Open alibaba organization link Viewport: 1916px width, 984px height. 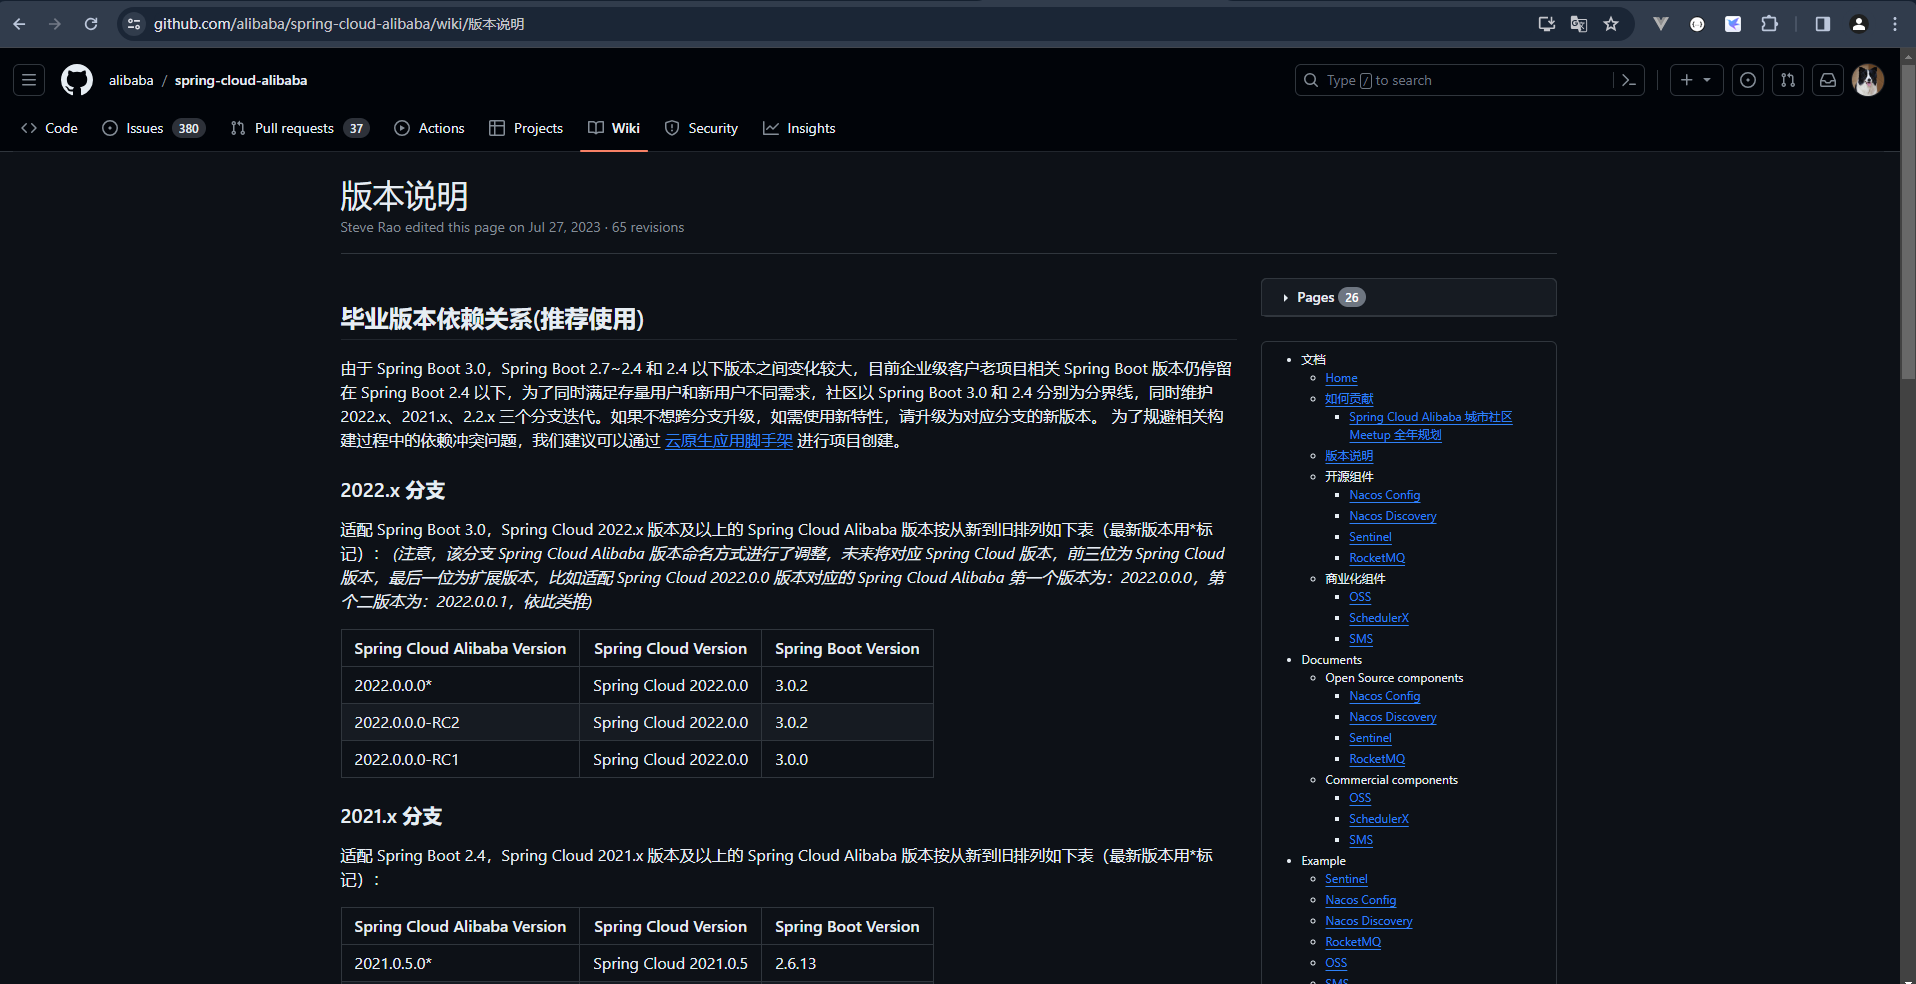click(x=131, y=80)
